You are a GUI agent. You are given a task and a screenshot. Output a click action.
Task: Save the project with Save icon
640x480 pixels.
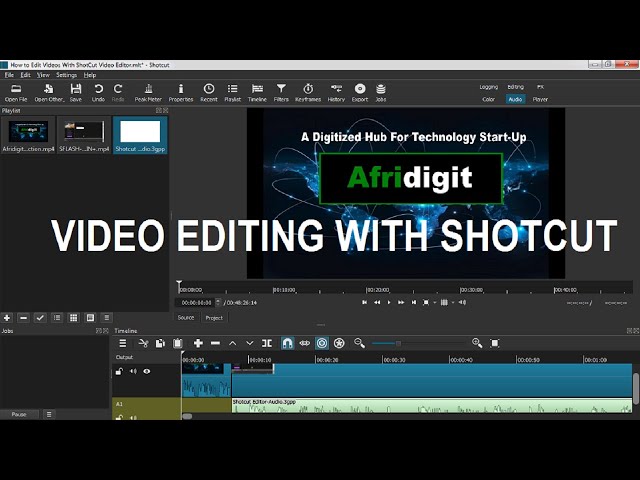(x=76, y=93)
